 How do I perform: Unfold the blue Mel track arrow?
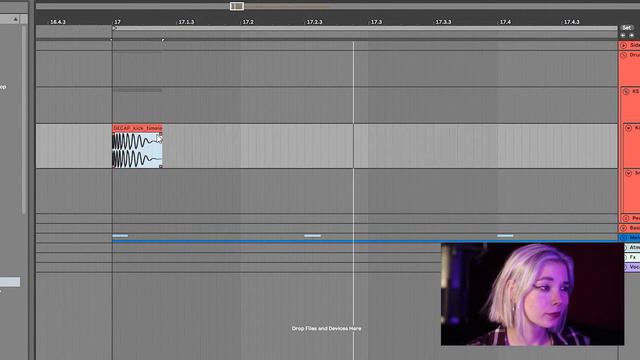tap(623, 238)
